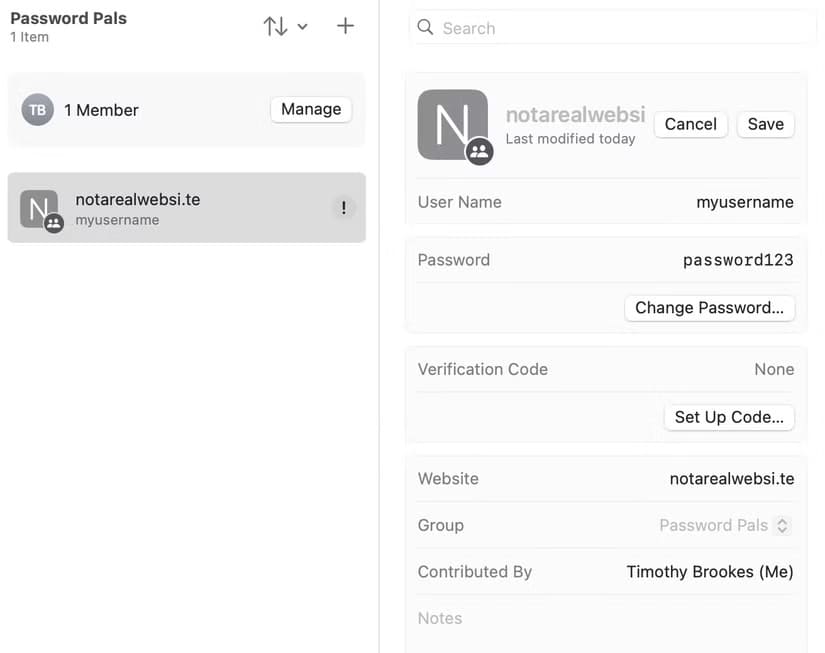
Task: Open Manage group members
Action: [x=311, y=109]
